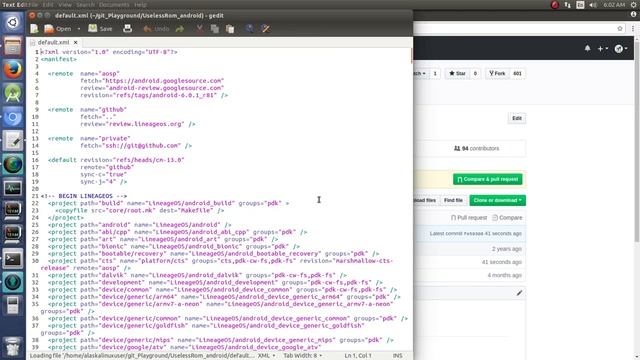Redo with the green arrow icon
This screenshot has height=360, width=640.
180,29
